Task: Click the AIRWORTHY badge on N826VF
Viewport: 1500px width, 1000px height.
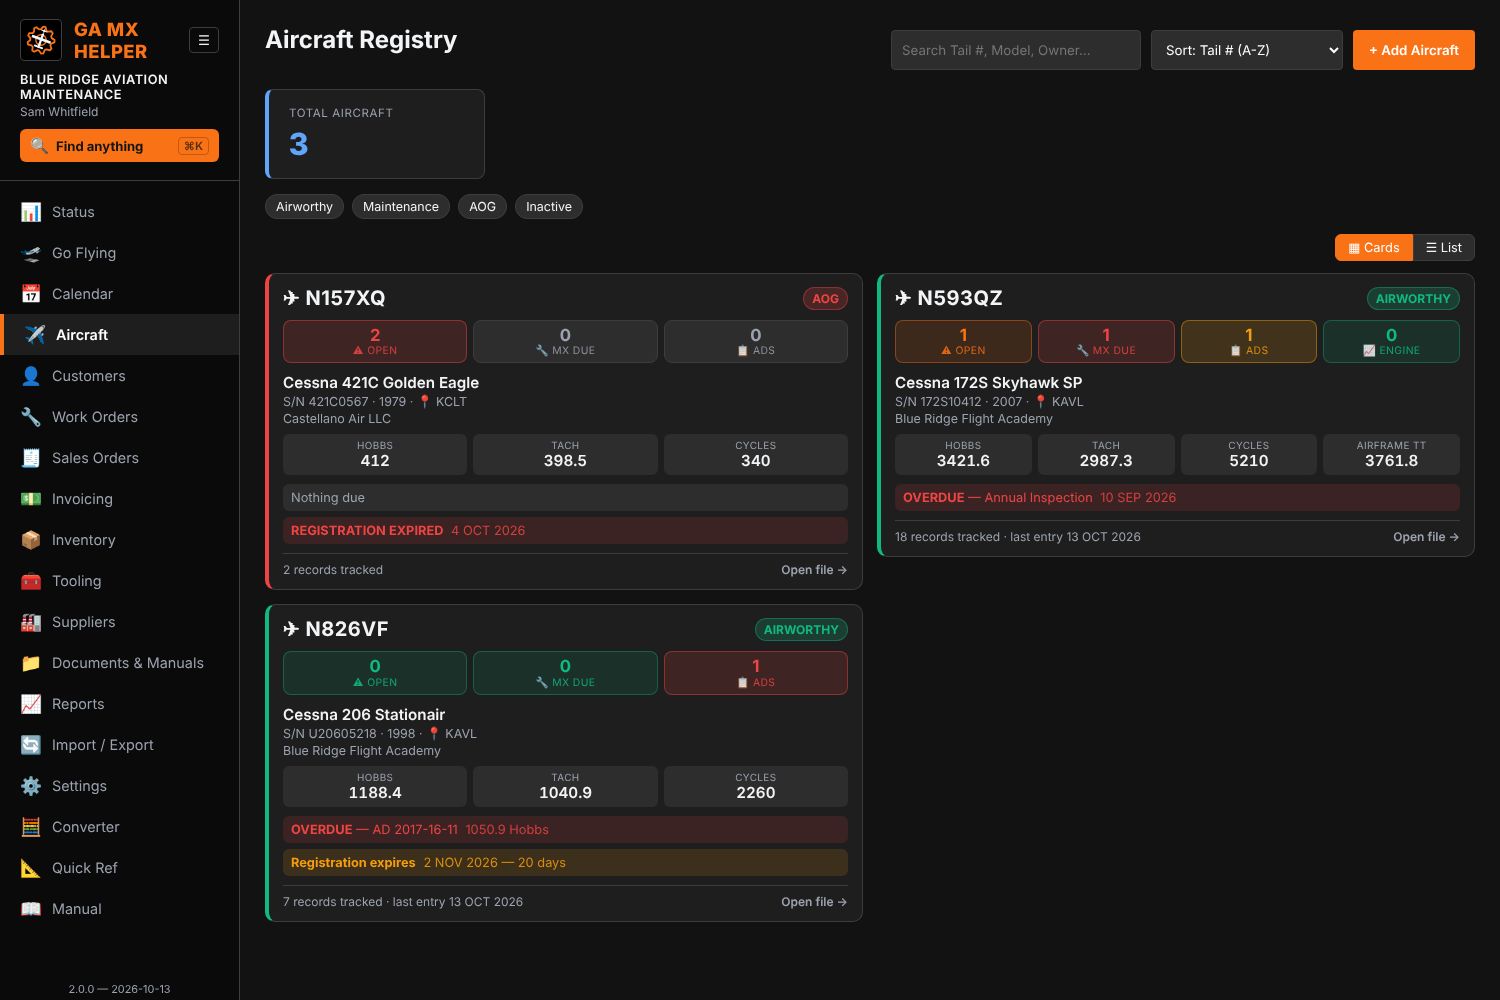Action: point(801,630)
